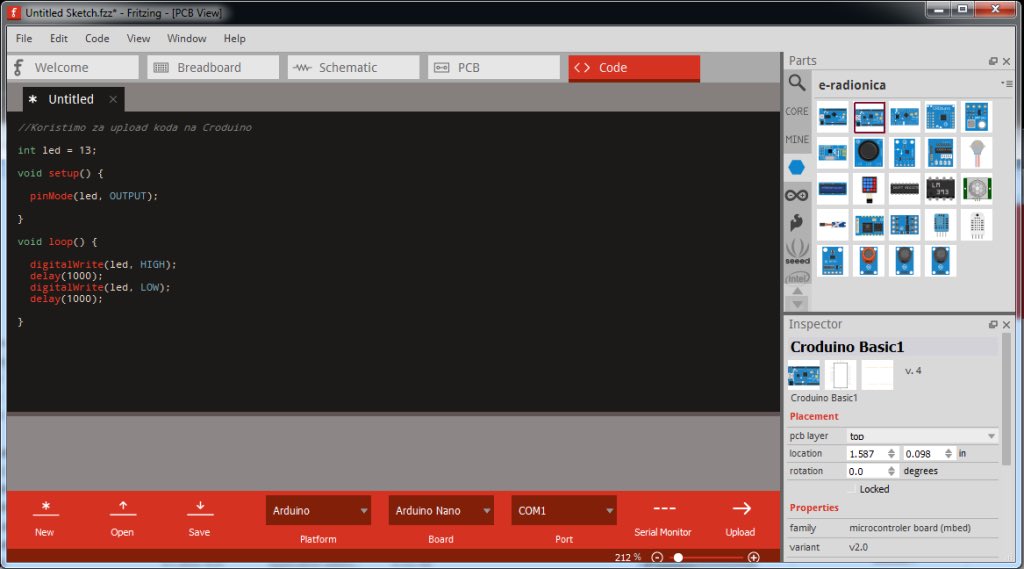The width and height of the screenshot is (1024, 569).
Task: Close the Parts panel
Action: pyautogui.click(x=1006, y=61)
